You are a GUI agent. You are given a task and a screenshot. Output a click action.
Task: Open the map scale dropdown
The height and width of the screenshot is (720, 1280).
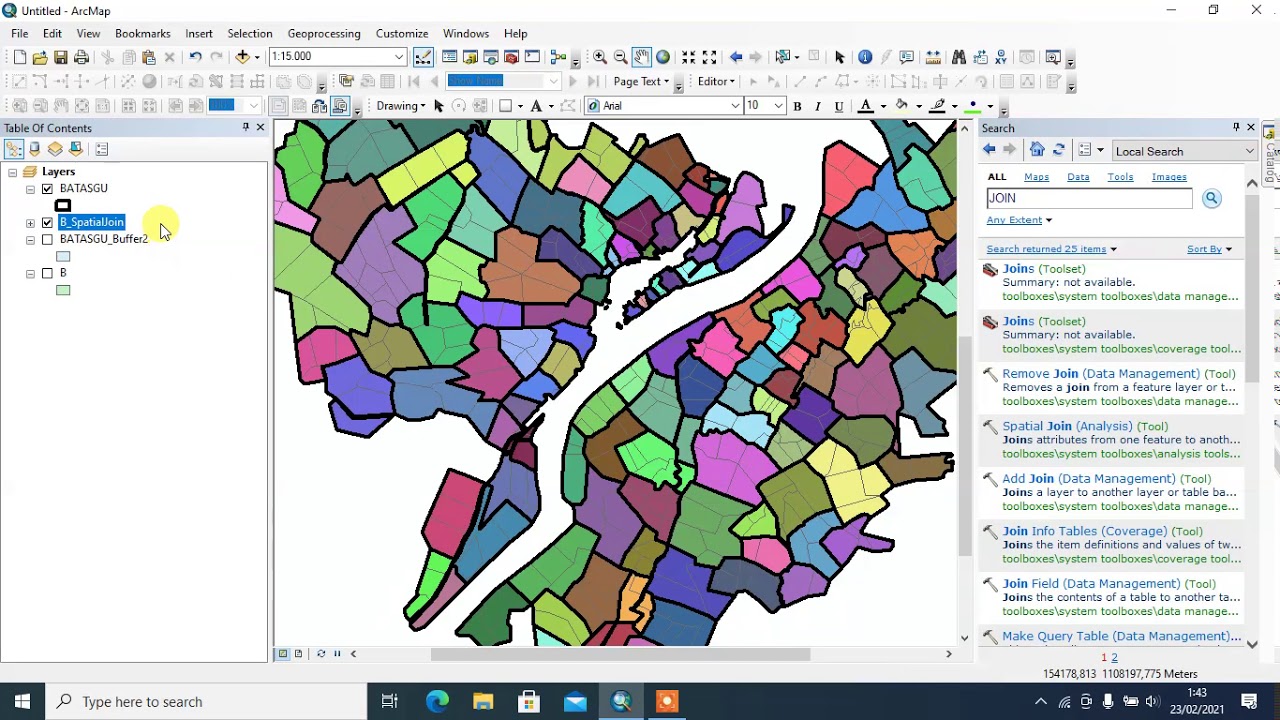pos(399,57)
